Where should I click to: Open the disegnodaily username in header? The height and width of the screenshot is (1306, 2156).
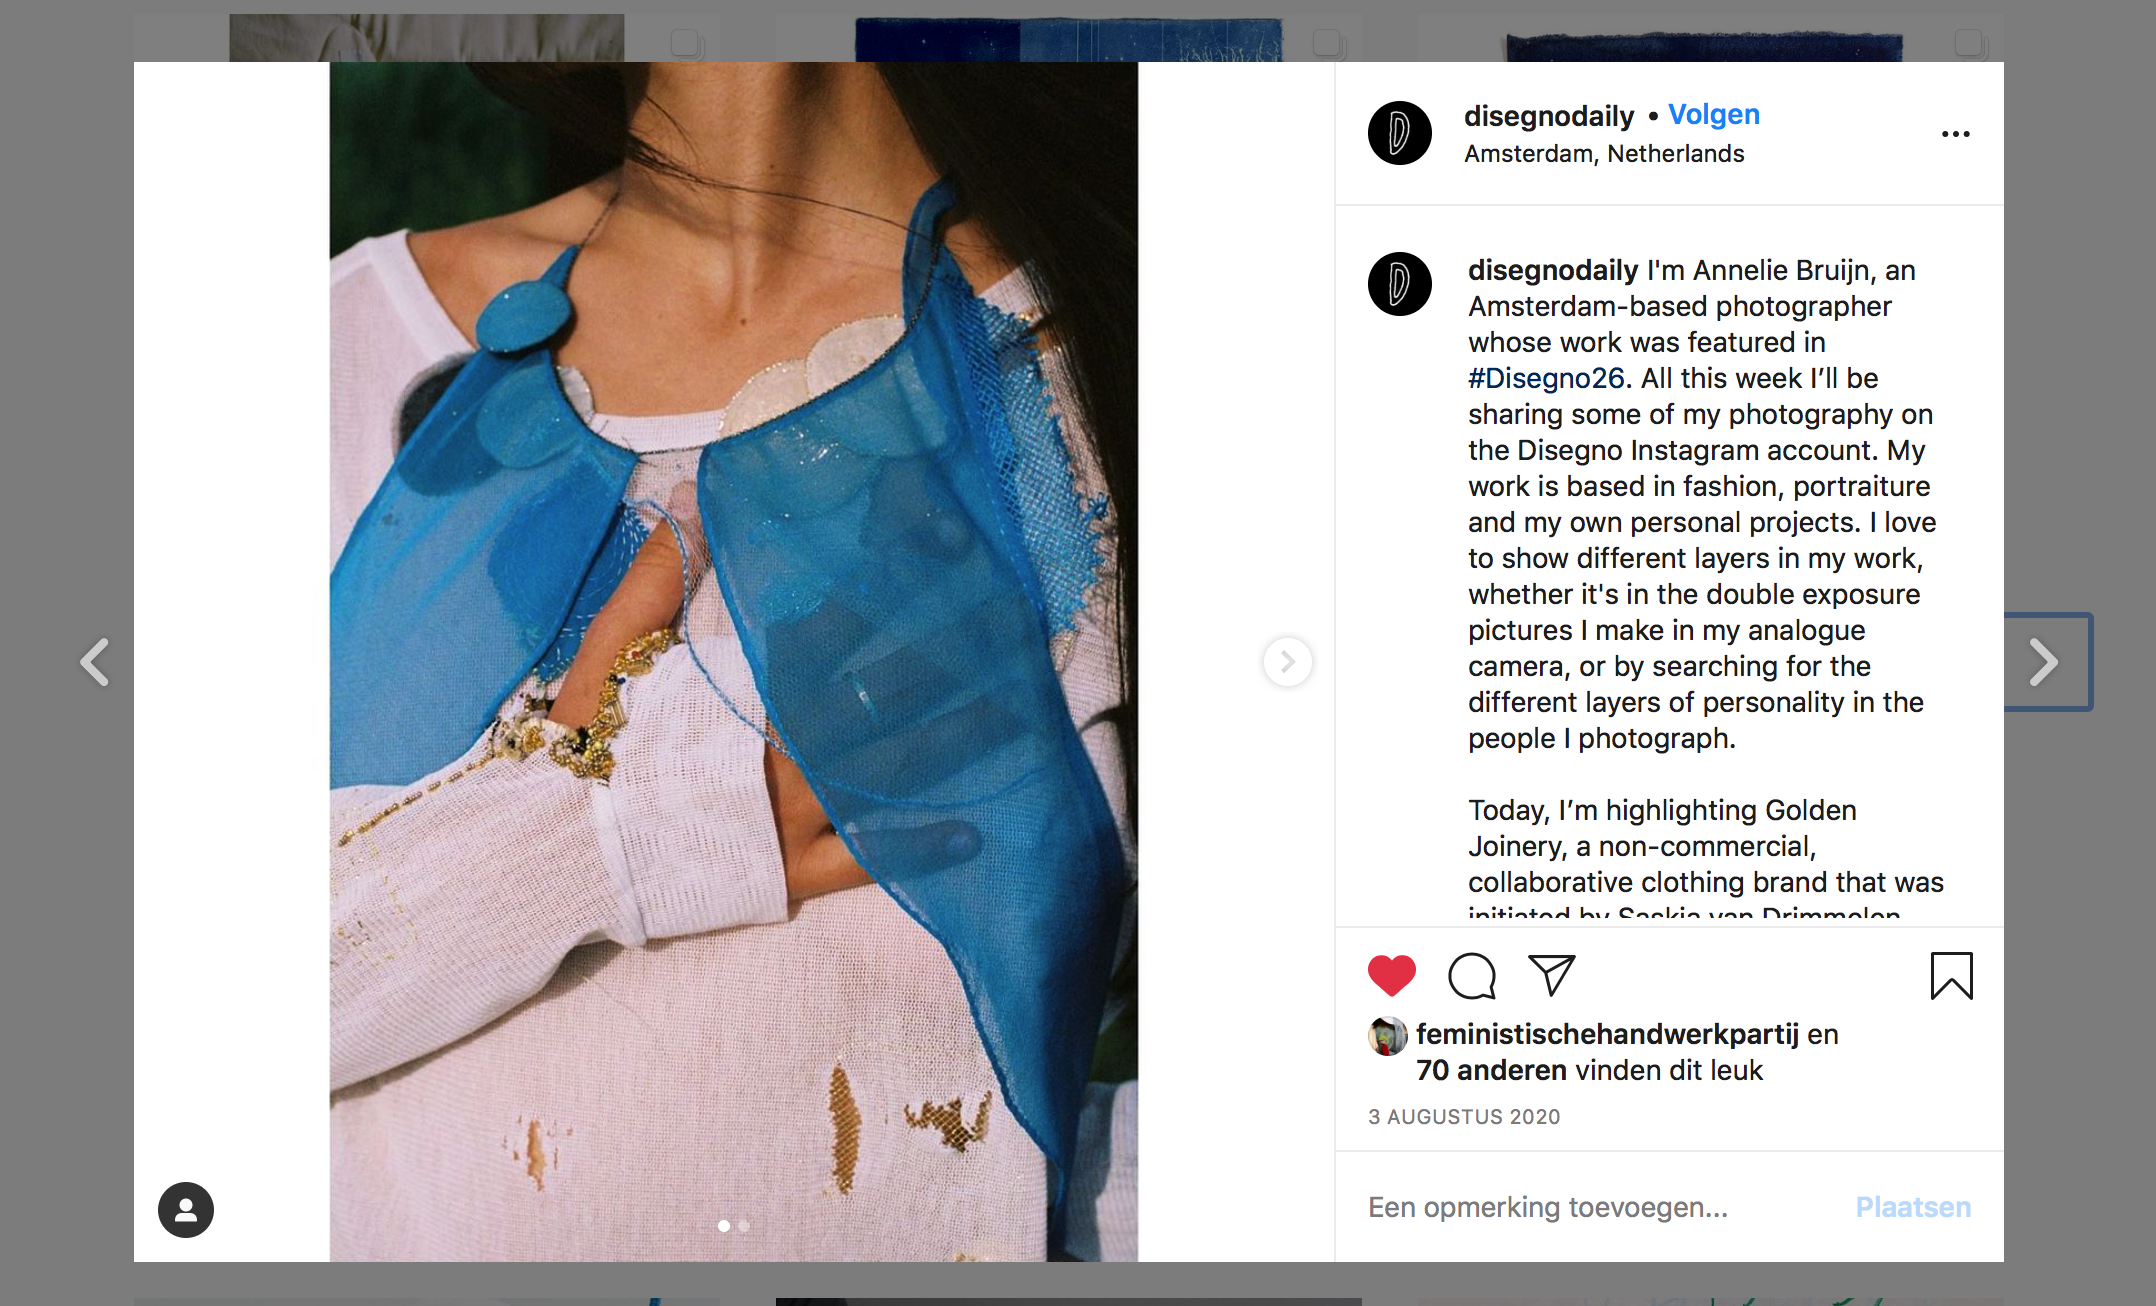1549,116
